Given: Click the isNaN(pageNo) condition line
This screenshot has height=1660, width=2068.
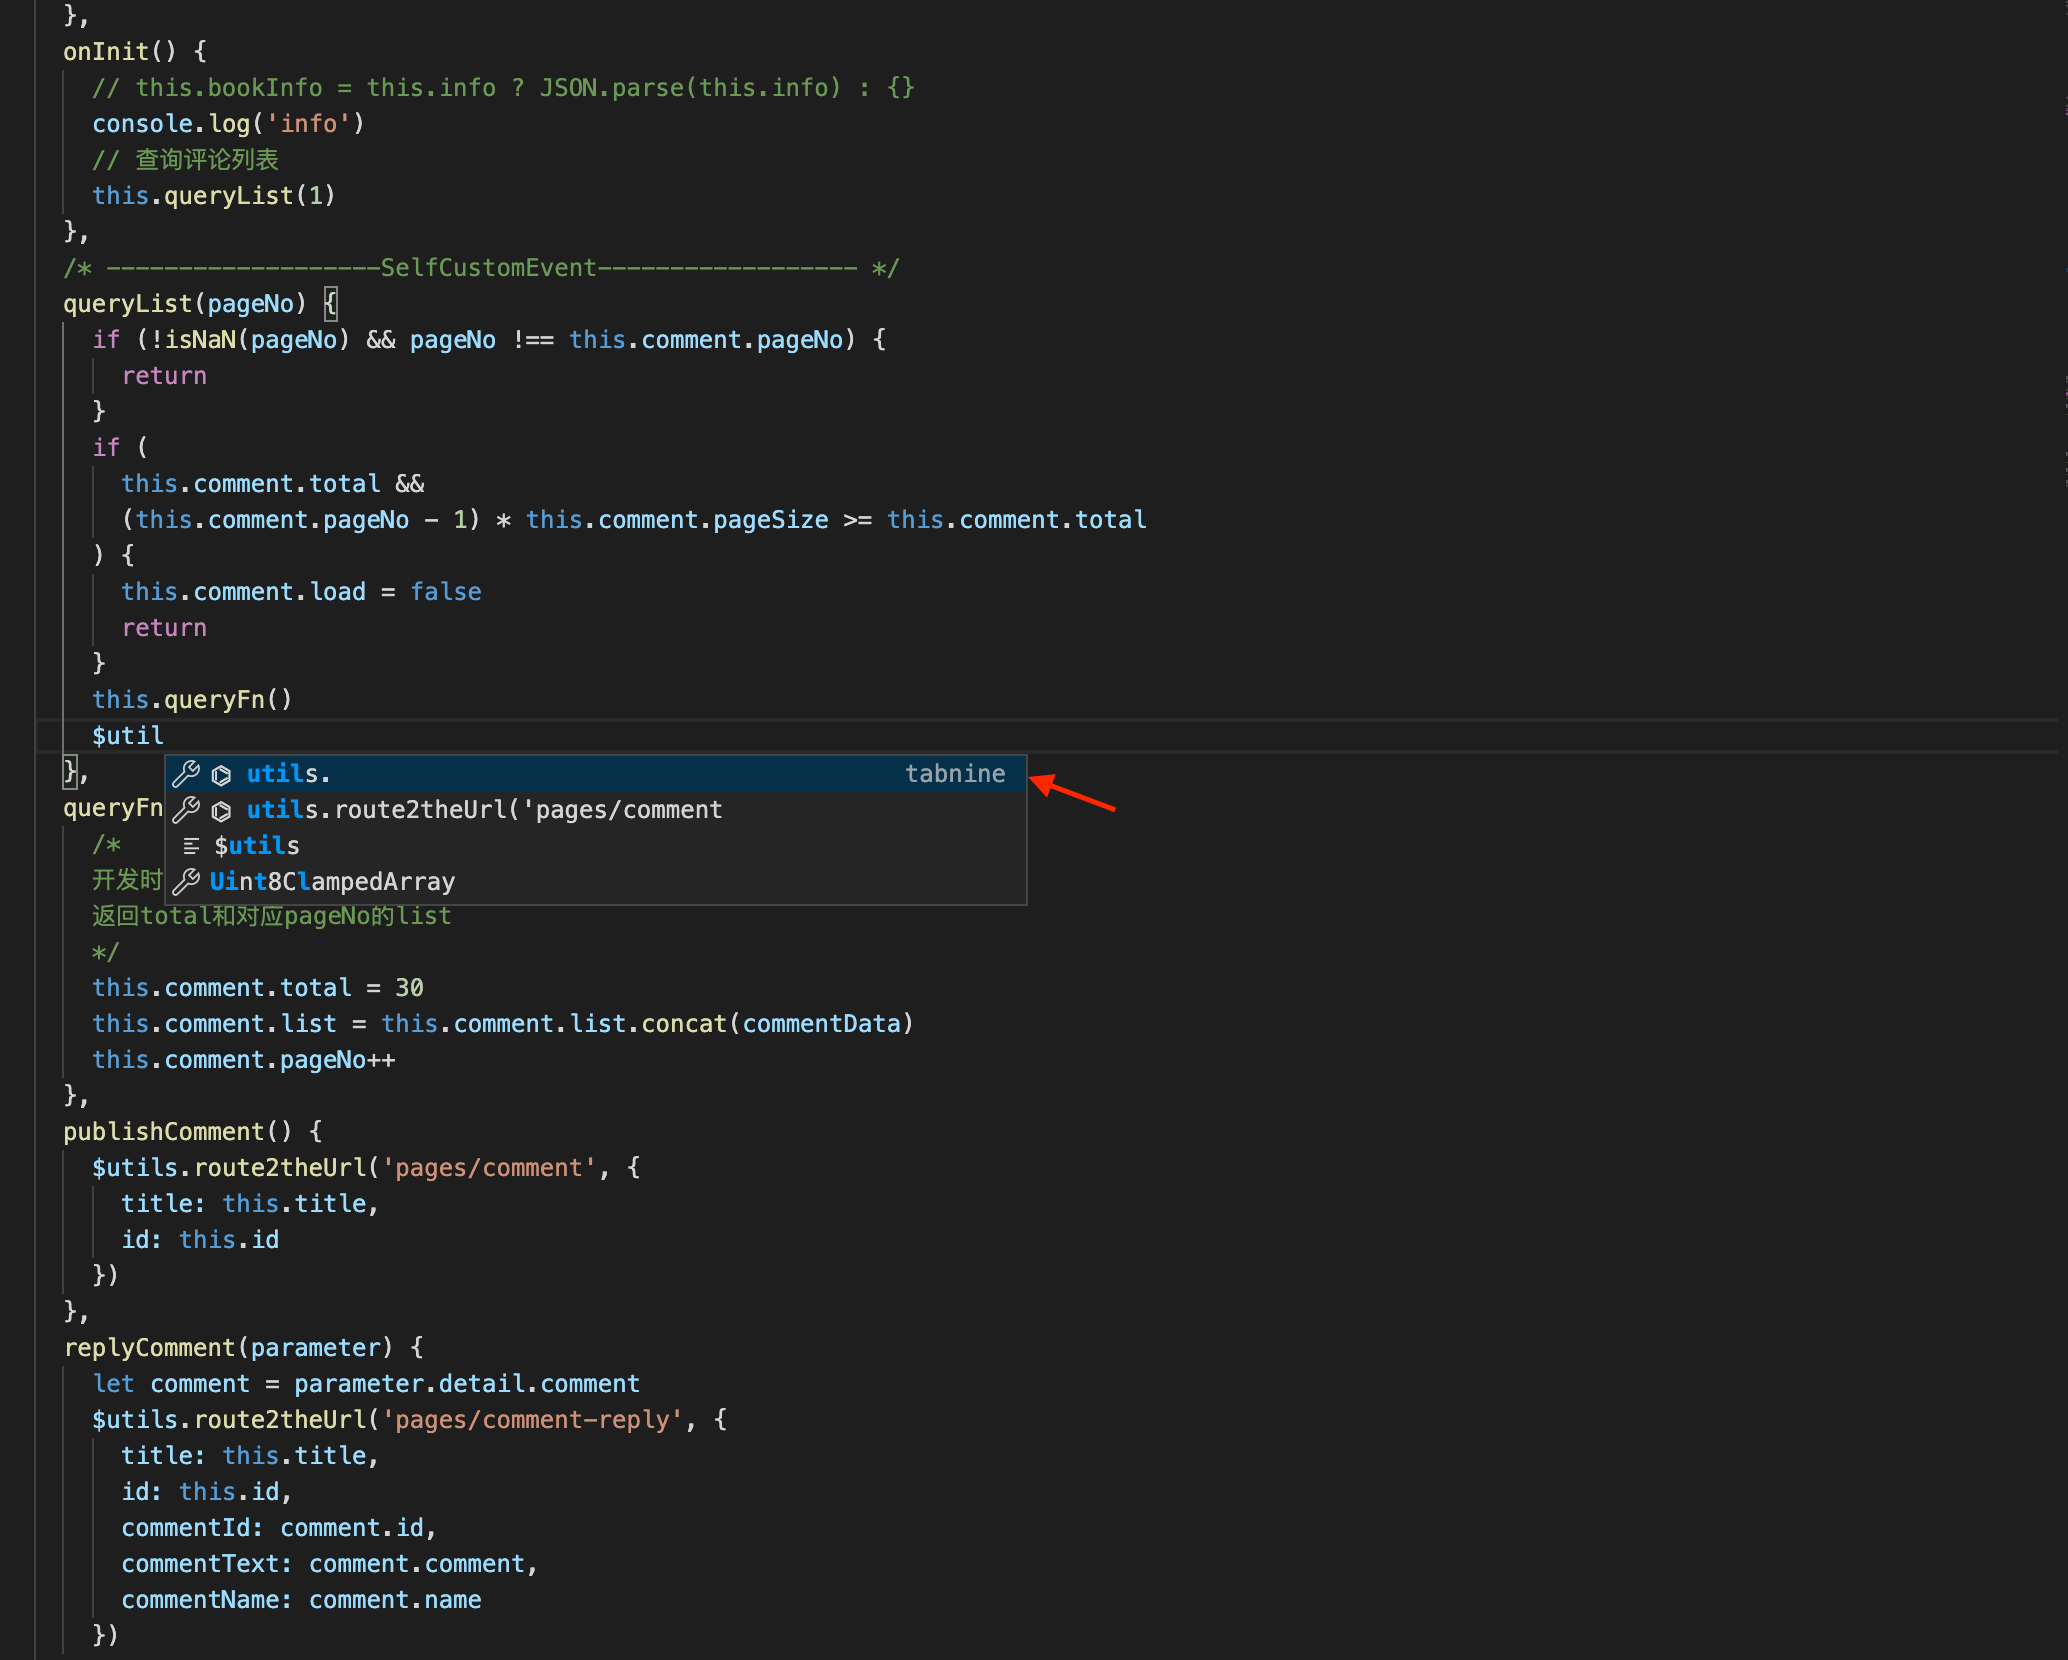Looking at the screenshot, I should tap(489, 340).
